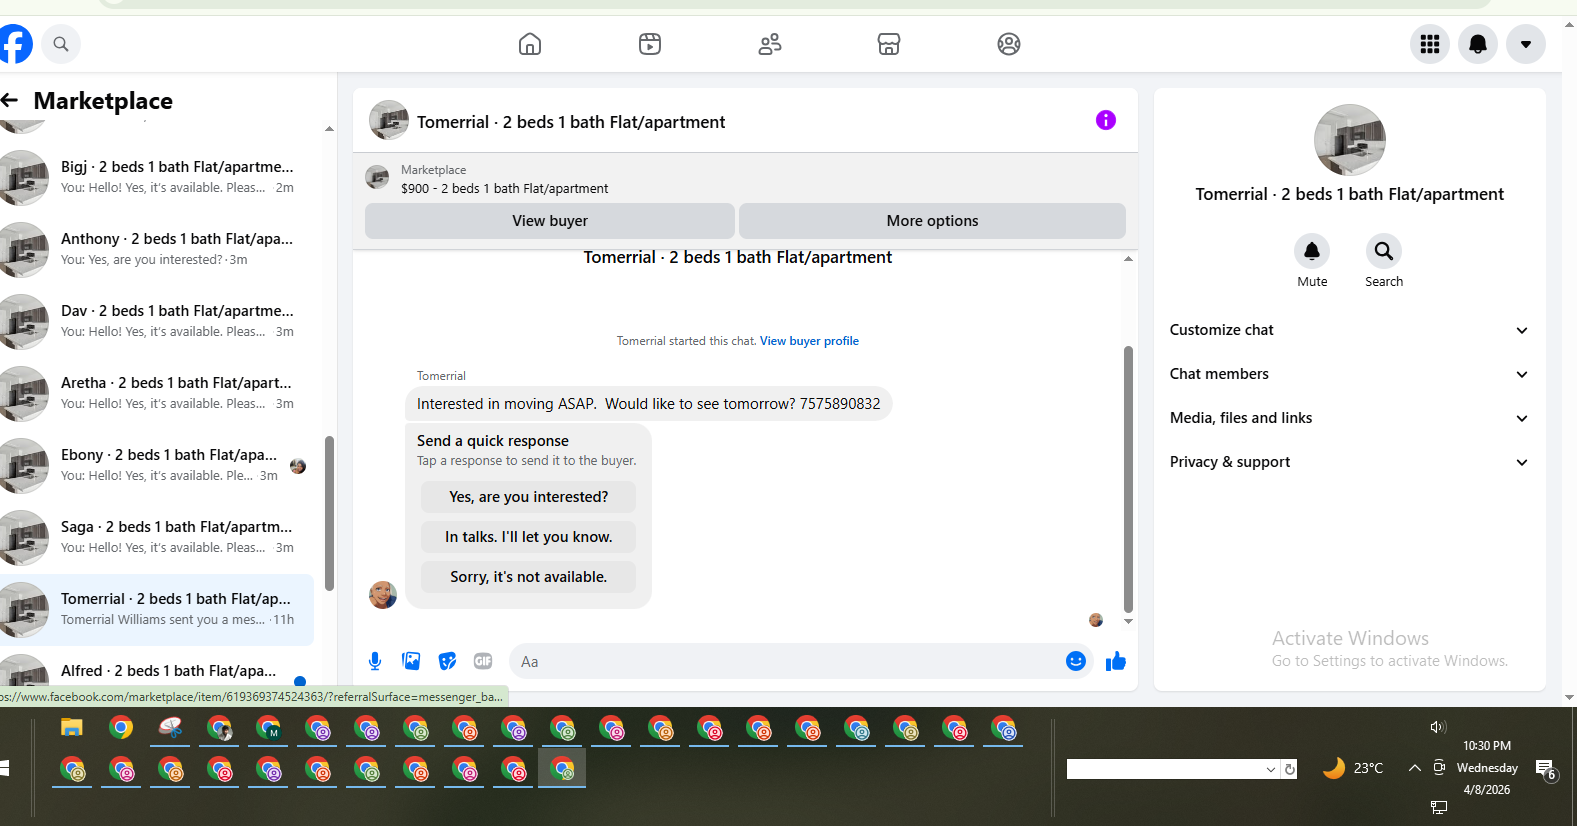Image resolution: width=1577 pixels, height=826 pixels.
Task: Send quick reply 'In talks. I'll let you know.'
Action: click(528, 537)
